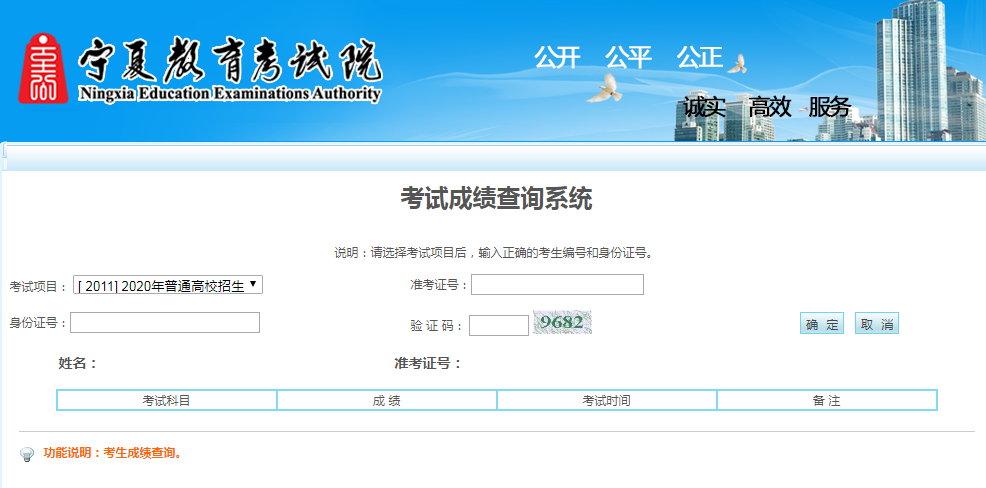
Task: Click the 考试时间 column header
Action: (606, 400)
